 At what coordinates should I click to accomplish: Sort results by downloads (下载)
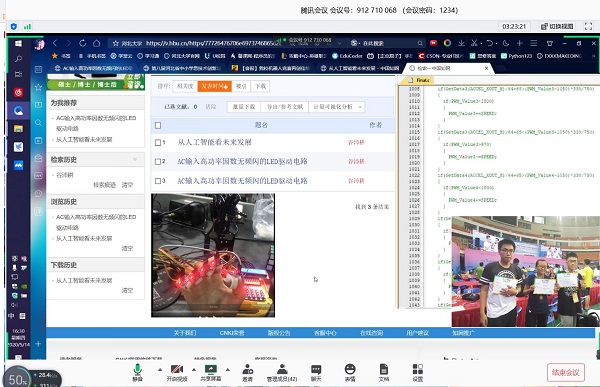261,86
